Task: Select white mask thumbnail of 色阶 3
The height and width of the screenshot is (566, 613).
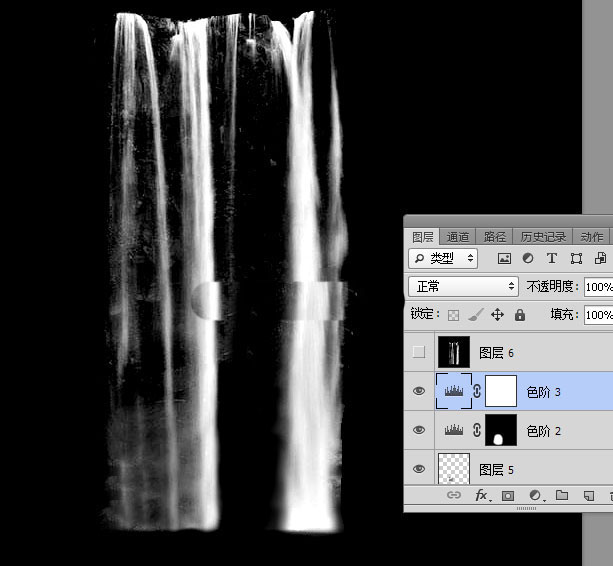Action: pos(501,391)
